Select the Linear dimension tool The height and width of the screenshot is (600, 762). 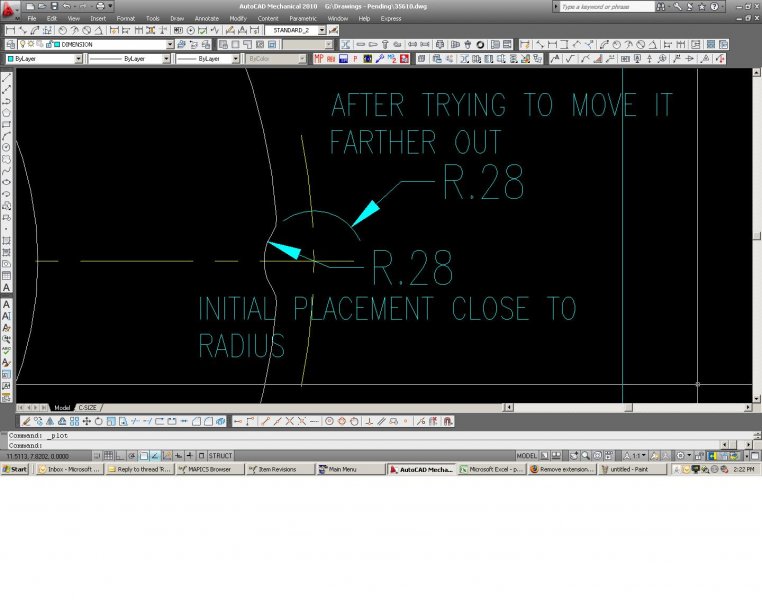pyautogui.click(x=11, y=30)
